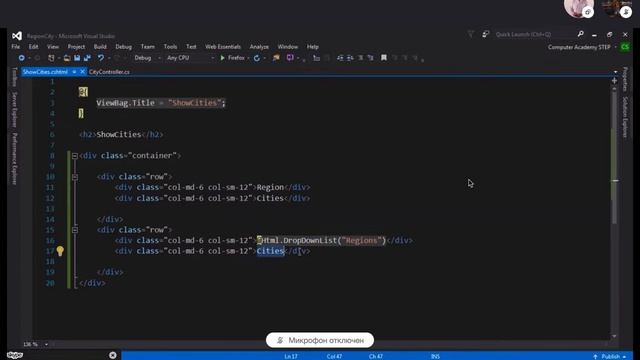
Task: Click the Save All toolbar icon
Action: (x=87, y=58)
